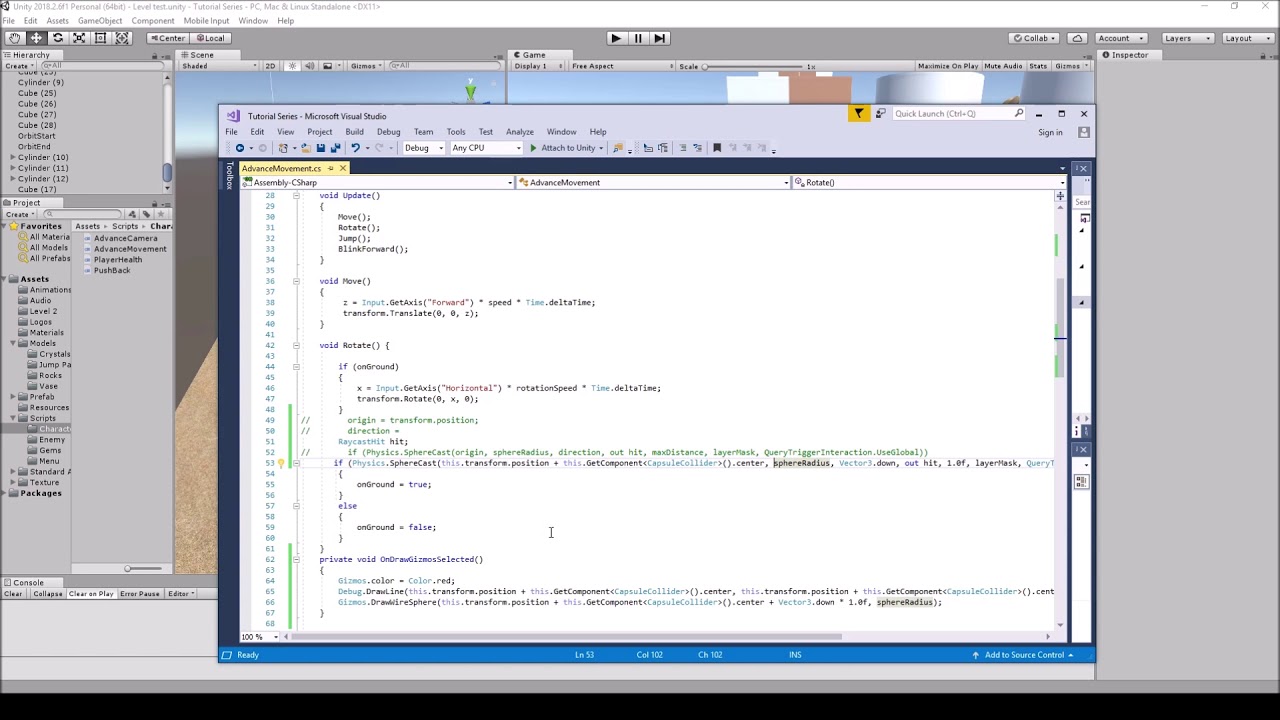1280x720 pixels.
Task: Click Navigate Backward icon in Visual Studio
Action: (x=240, y=148)
